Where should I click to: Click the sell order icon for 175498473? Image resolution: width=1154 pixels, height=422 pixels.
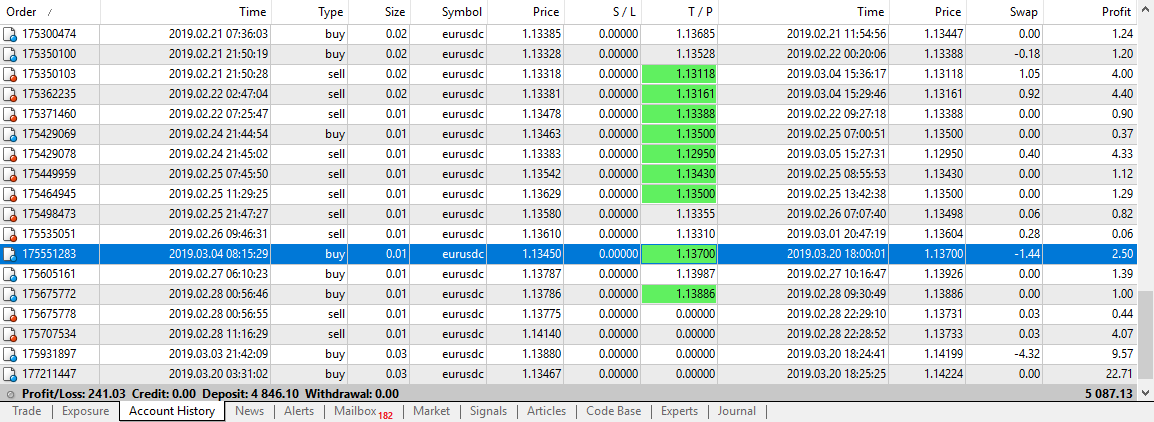pos(10,214)
